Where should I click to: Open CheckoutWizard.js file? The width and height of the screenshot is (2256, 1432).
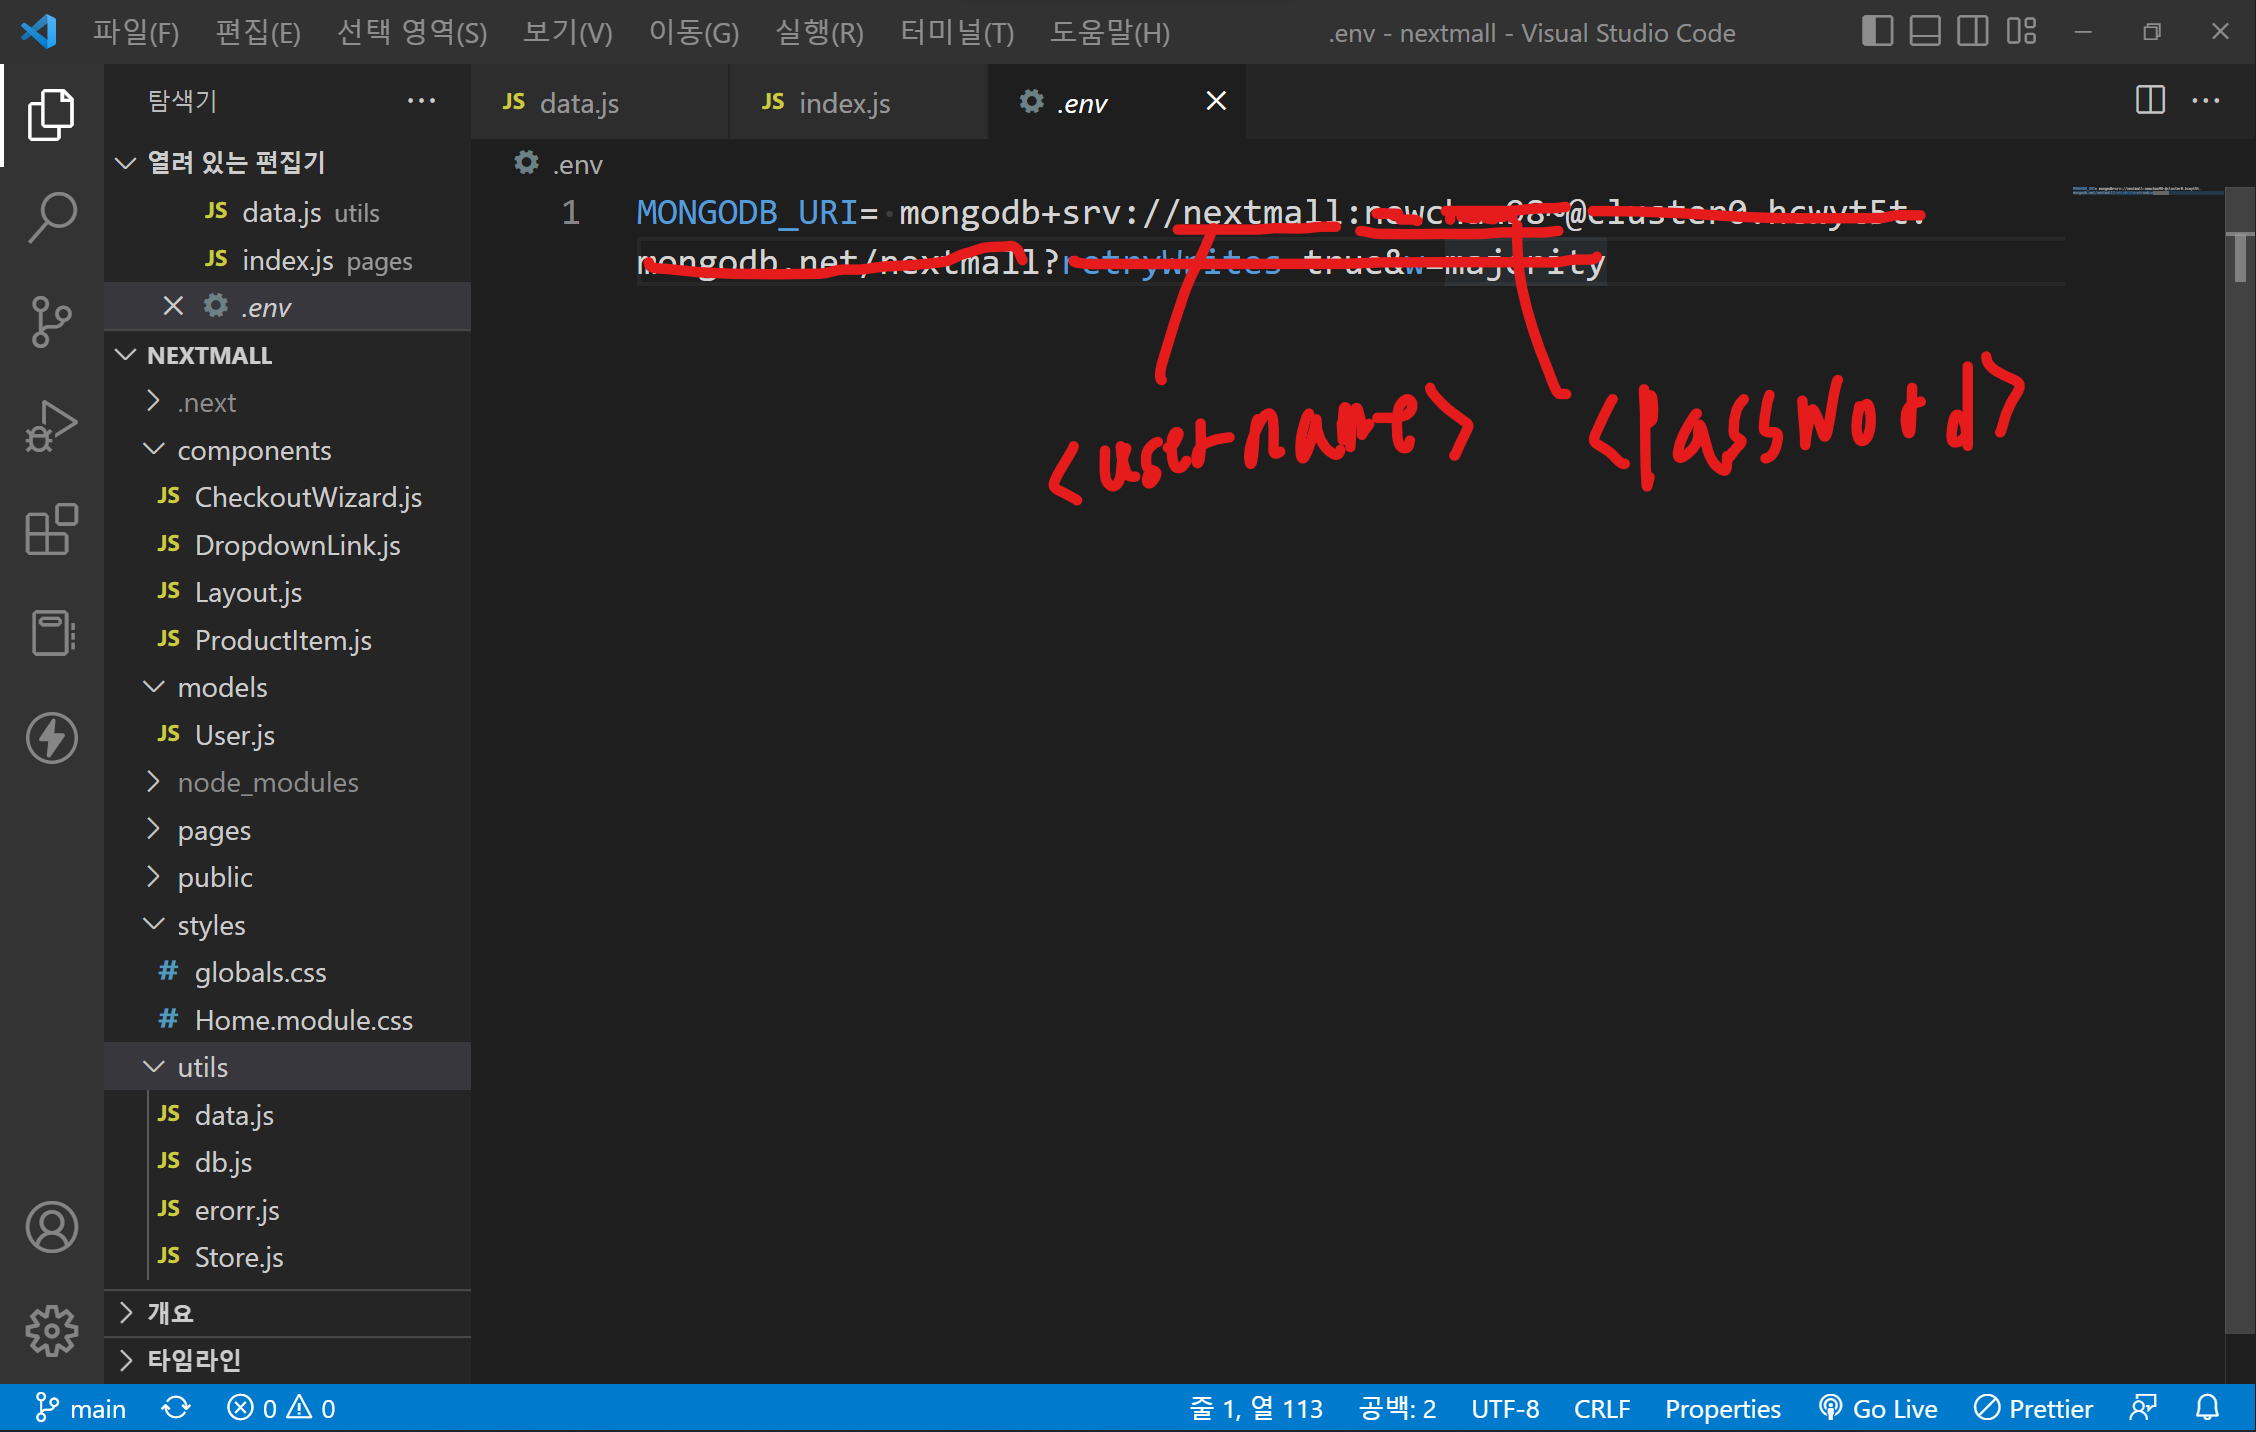point(288,497)
